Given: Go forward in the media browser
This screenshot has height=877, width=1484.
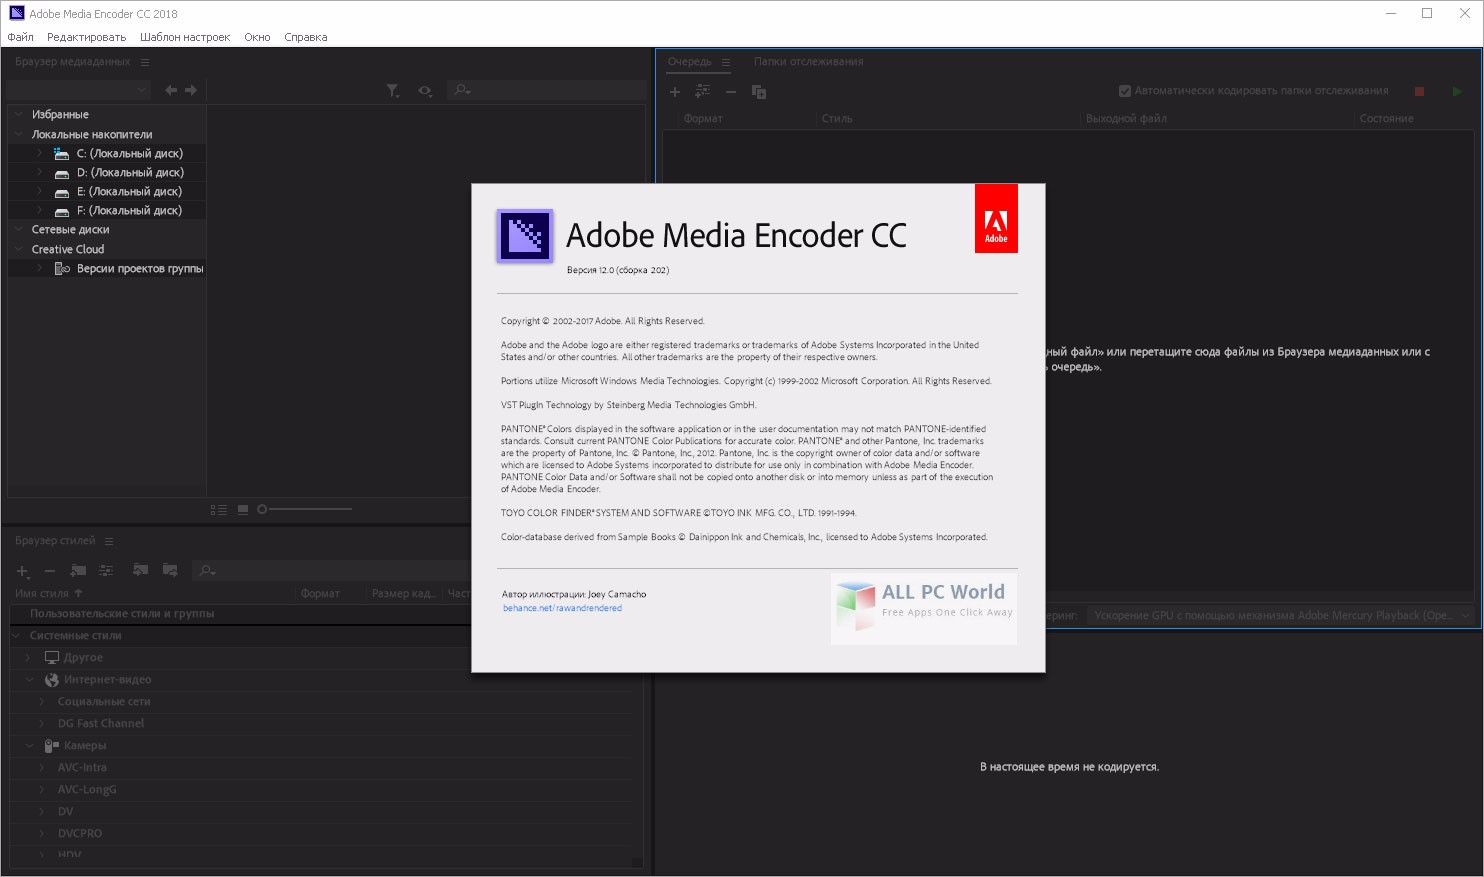Looking at the screenshot, I should (191, 90).
